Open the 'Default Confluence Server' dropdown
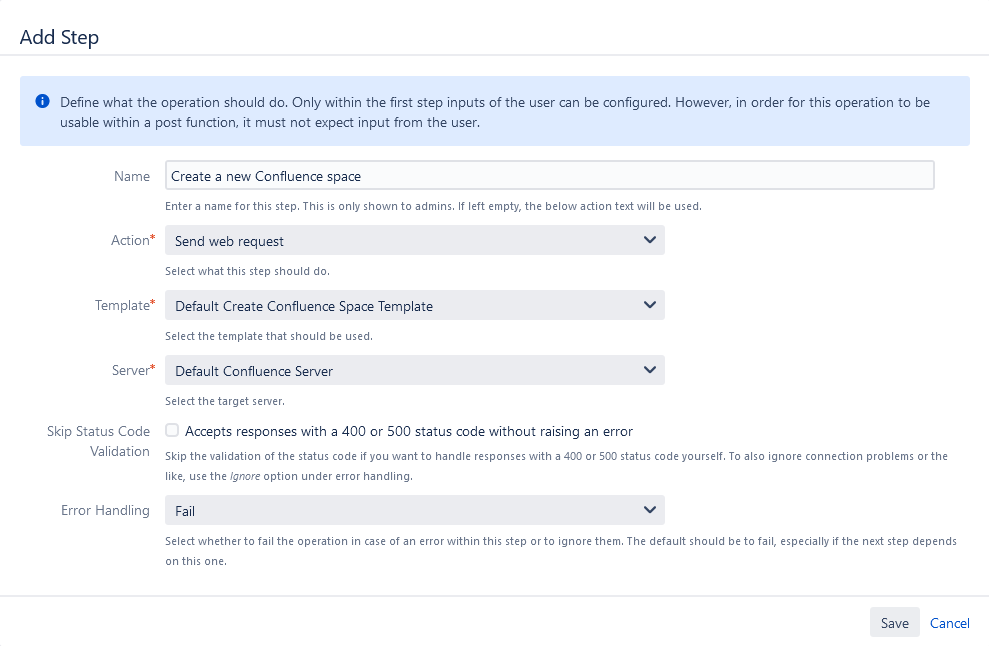Image resolution: width=989 pixels, height=646 pixels. coord(400,370)
